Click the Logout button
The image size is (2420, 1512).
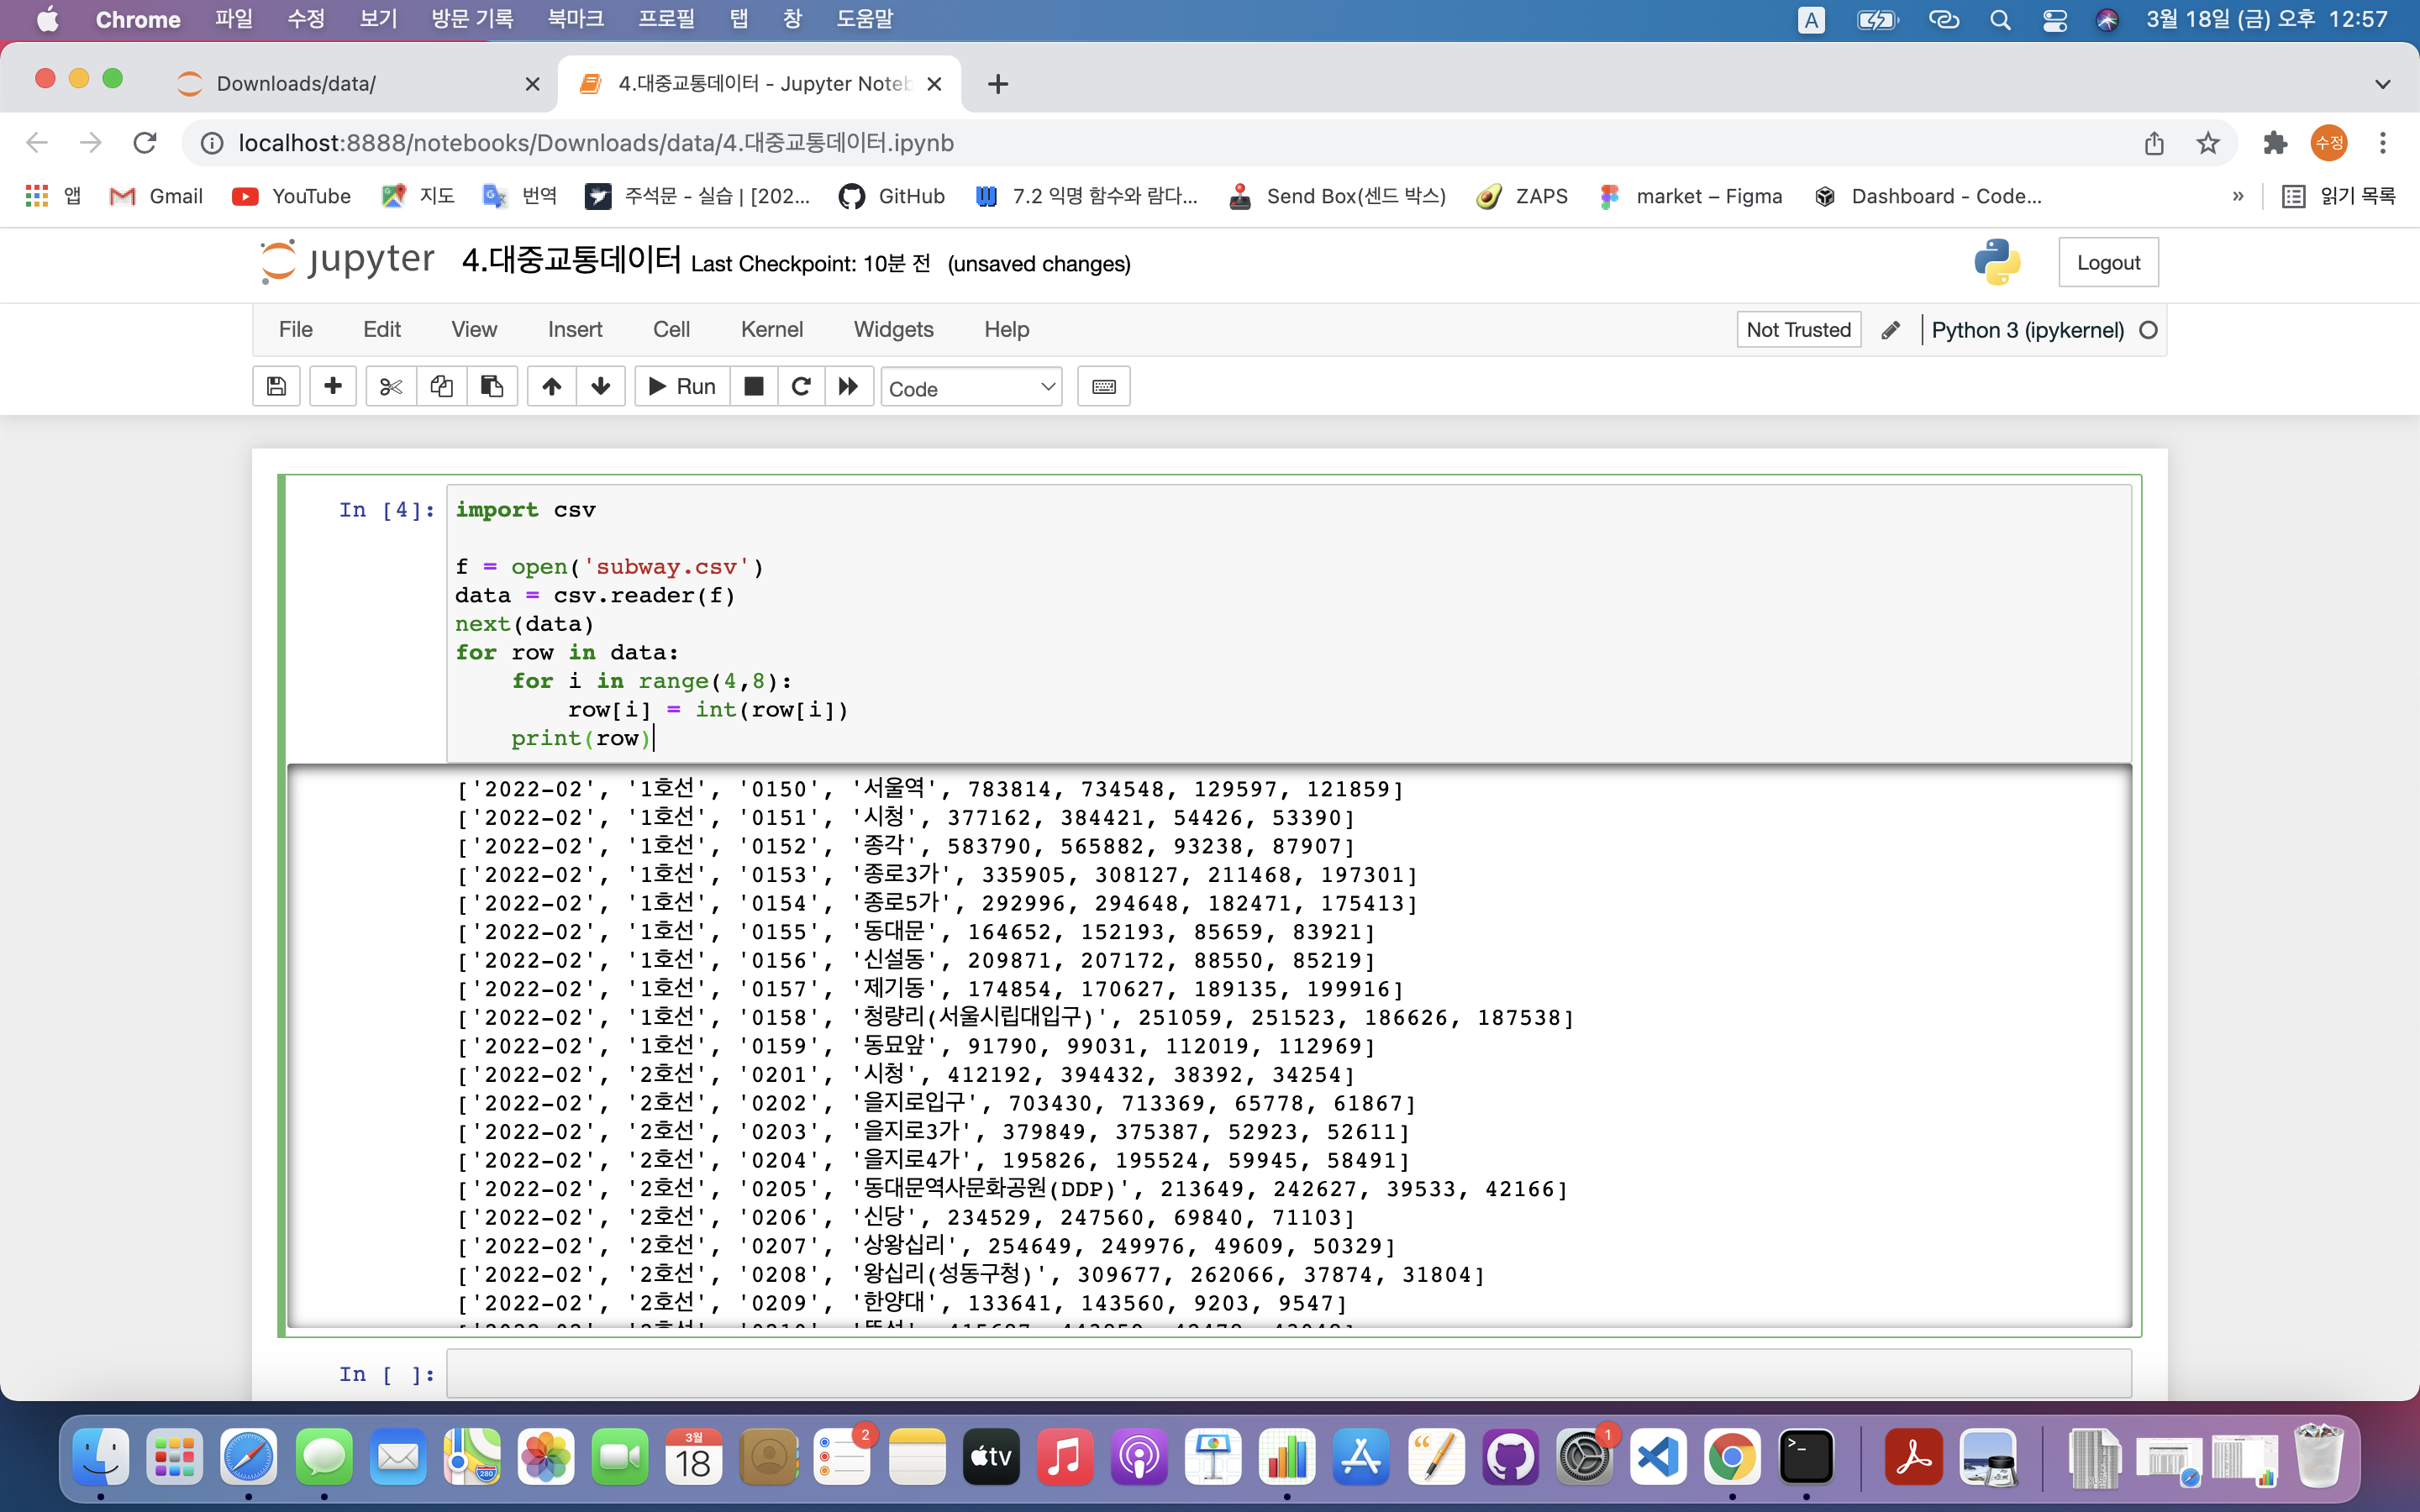2108,262
